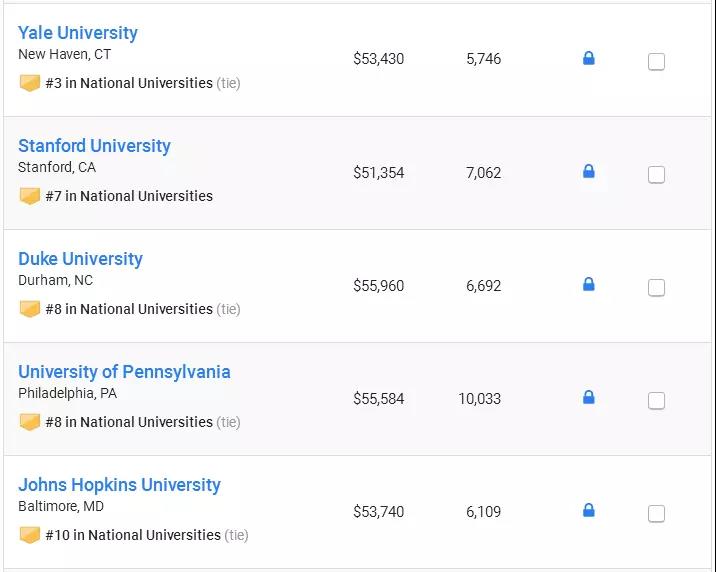Click the lock icon in Stanford University row

588,171
